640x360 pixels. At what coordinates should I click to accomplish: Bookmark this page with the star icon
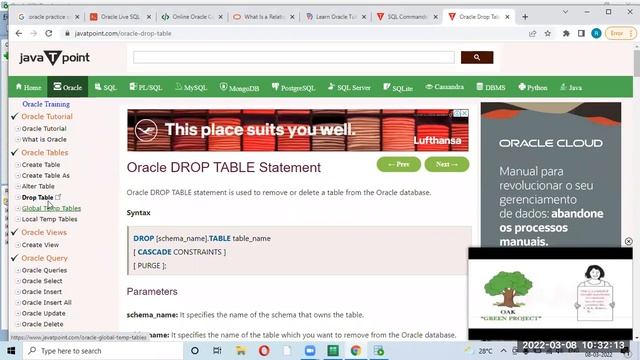(548, 33)
